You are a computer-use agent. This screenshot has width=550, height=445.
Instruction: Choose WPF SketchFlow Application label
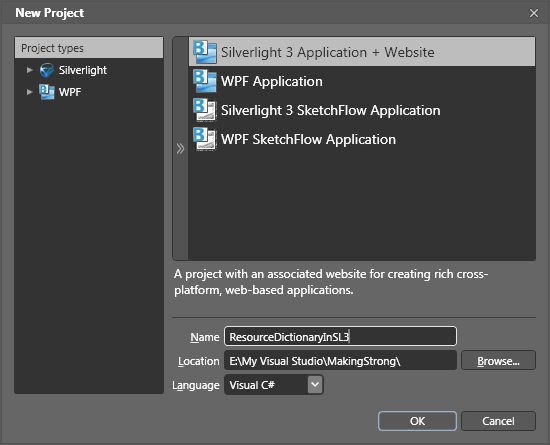coord(308,140)
